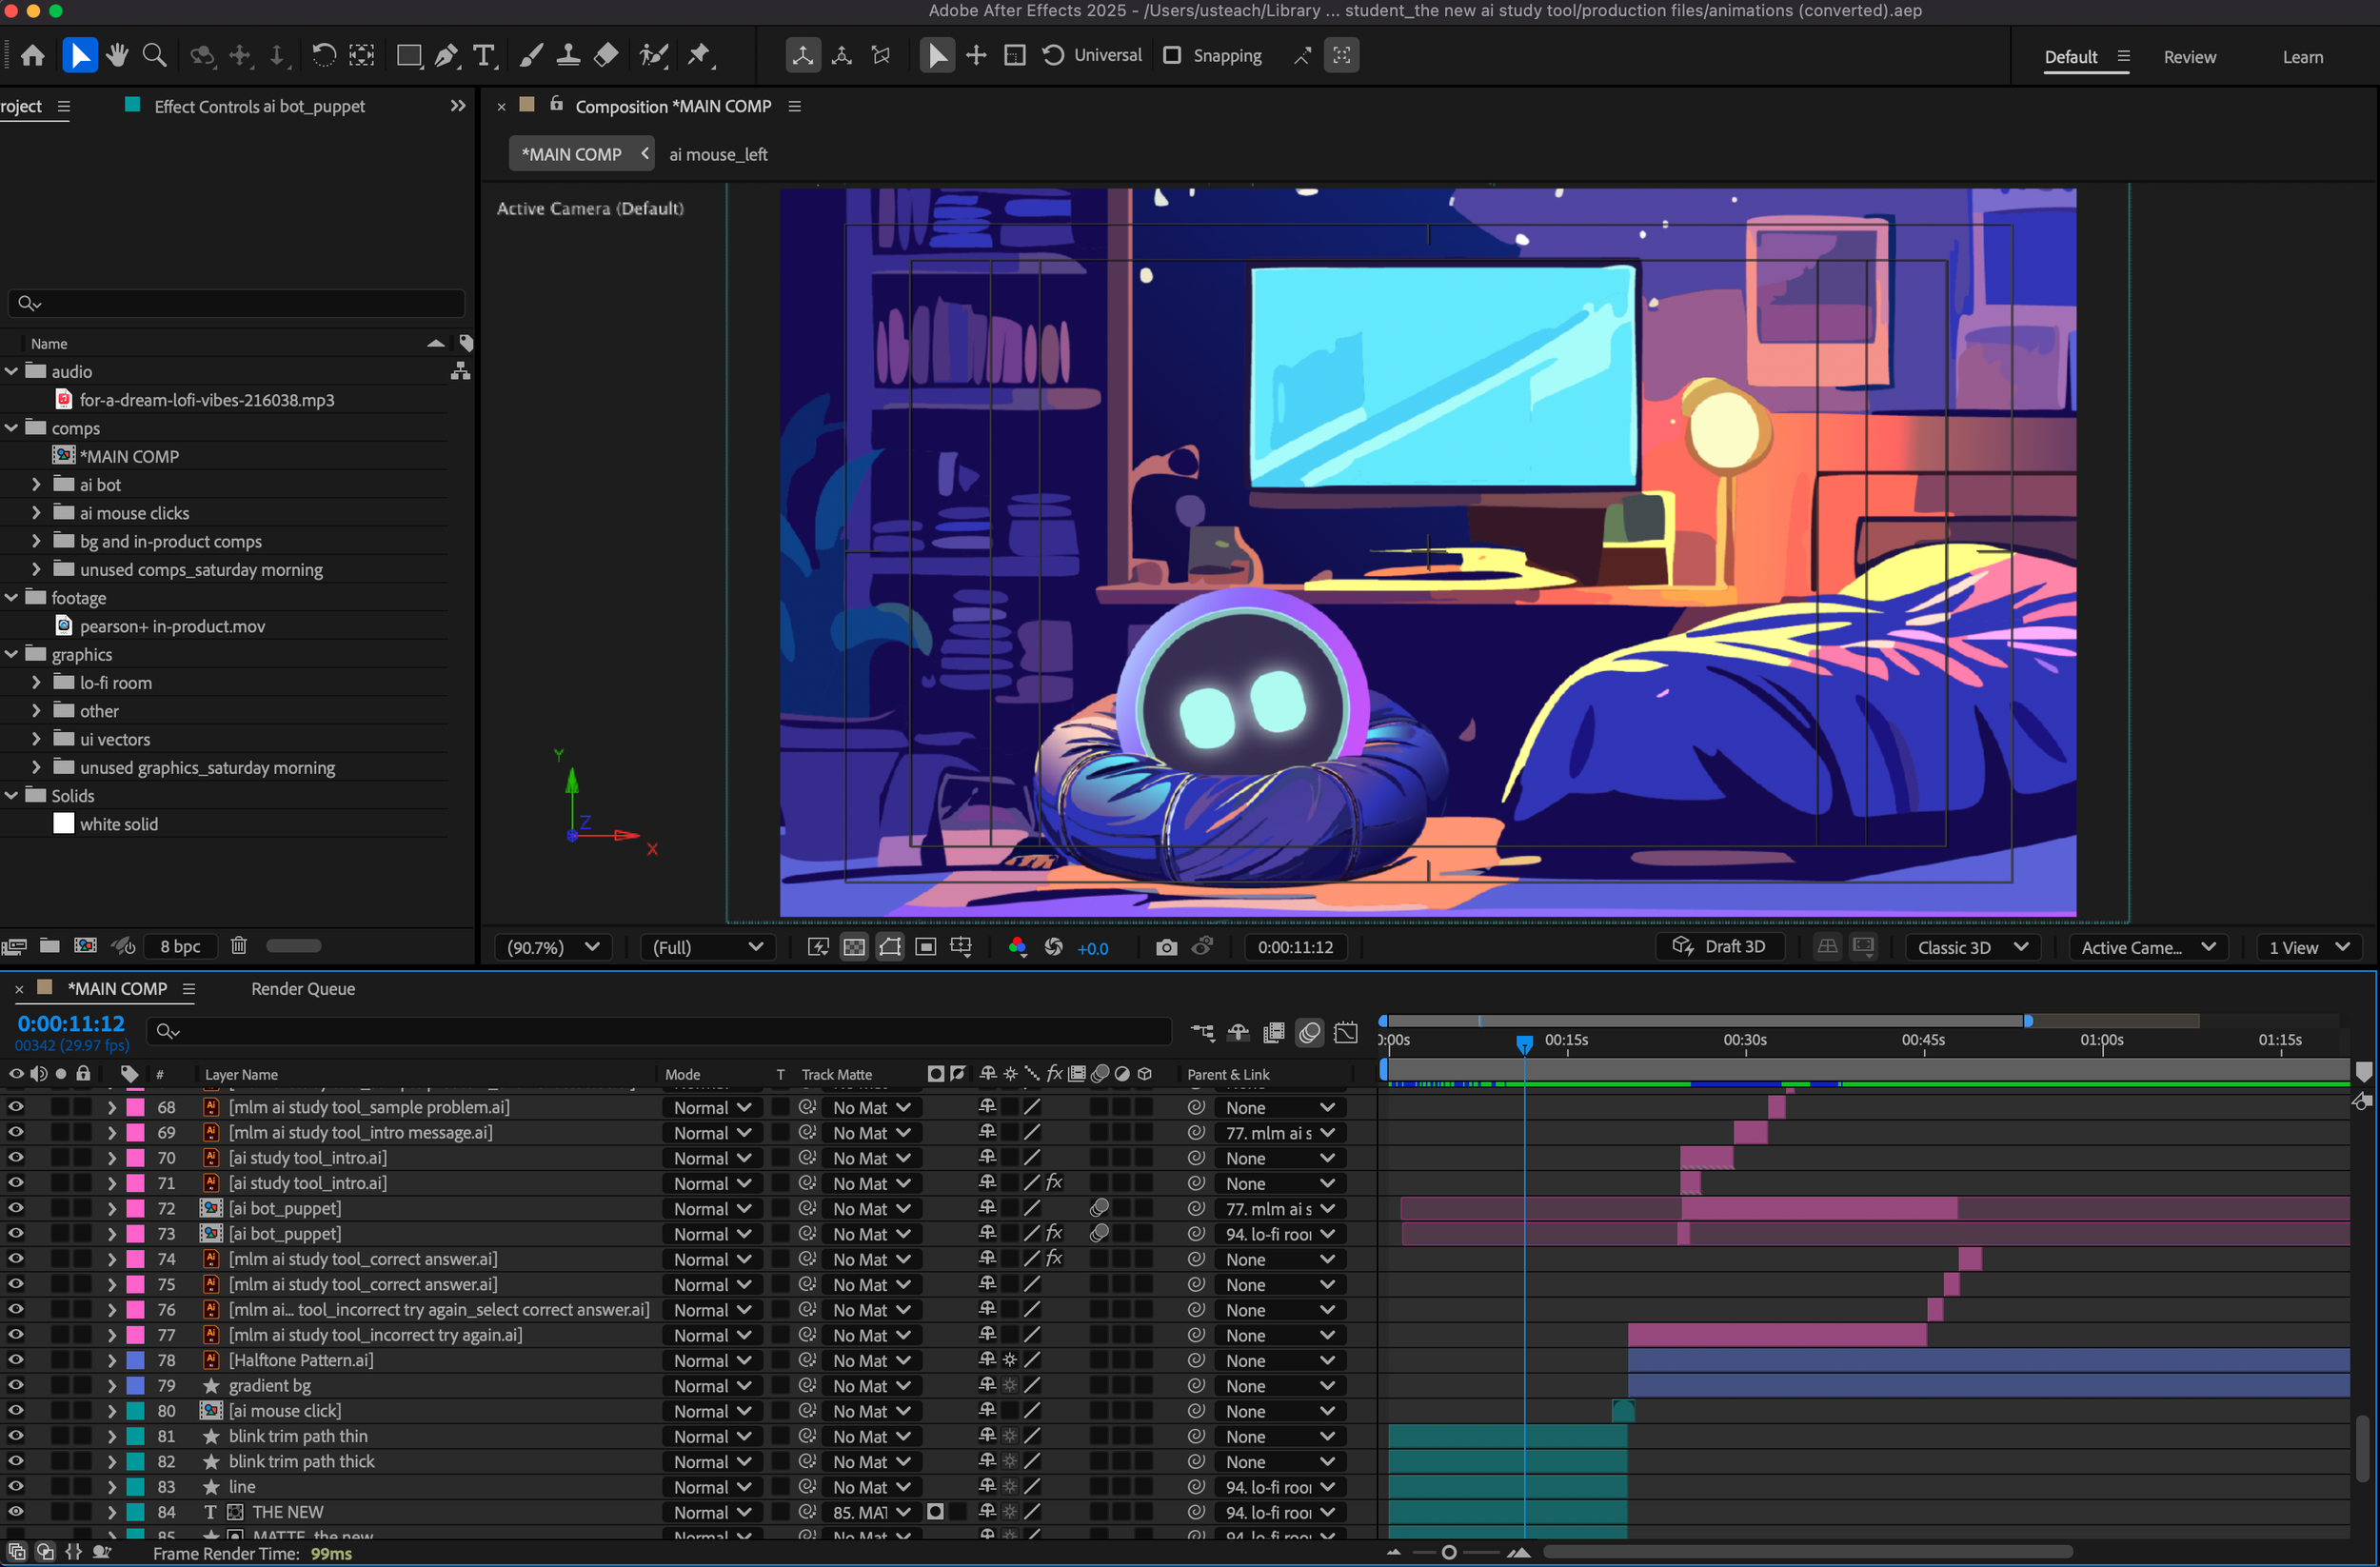Switch to the Learn workspace
Screen dimensions: 2380x1567
pos(2302,57)
